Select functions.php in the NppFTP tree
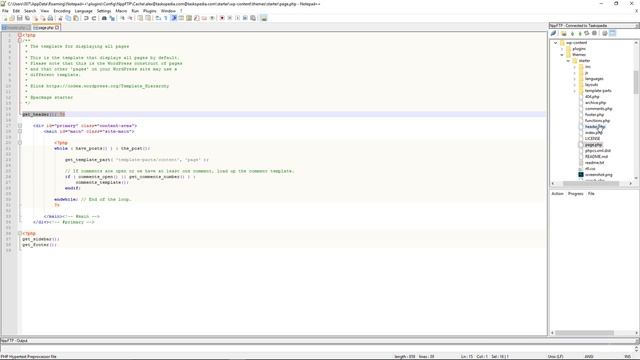Viewport: 640px width, 360px height. click(x=598, y=121)
